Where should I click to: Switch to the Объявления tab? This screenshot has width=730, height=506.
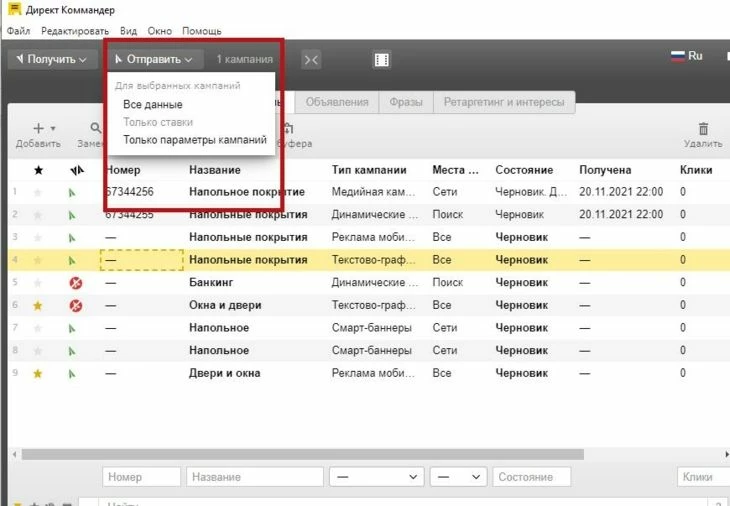(337, 102)
